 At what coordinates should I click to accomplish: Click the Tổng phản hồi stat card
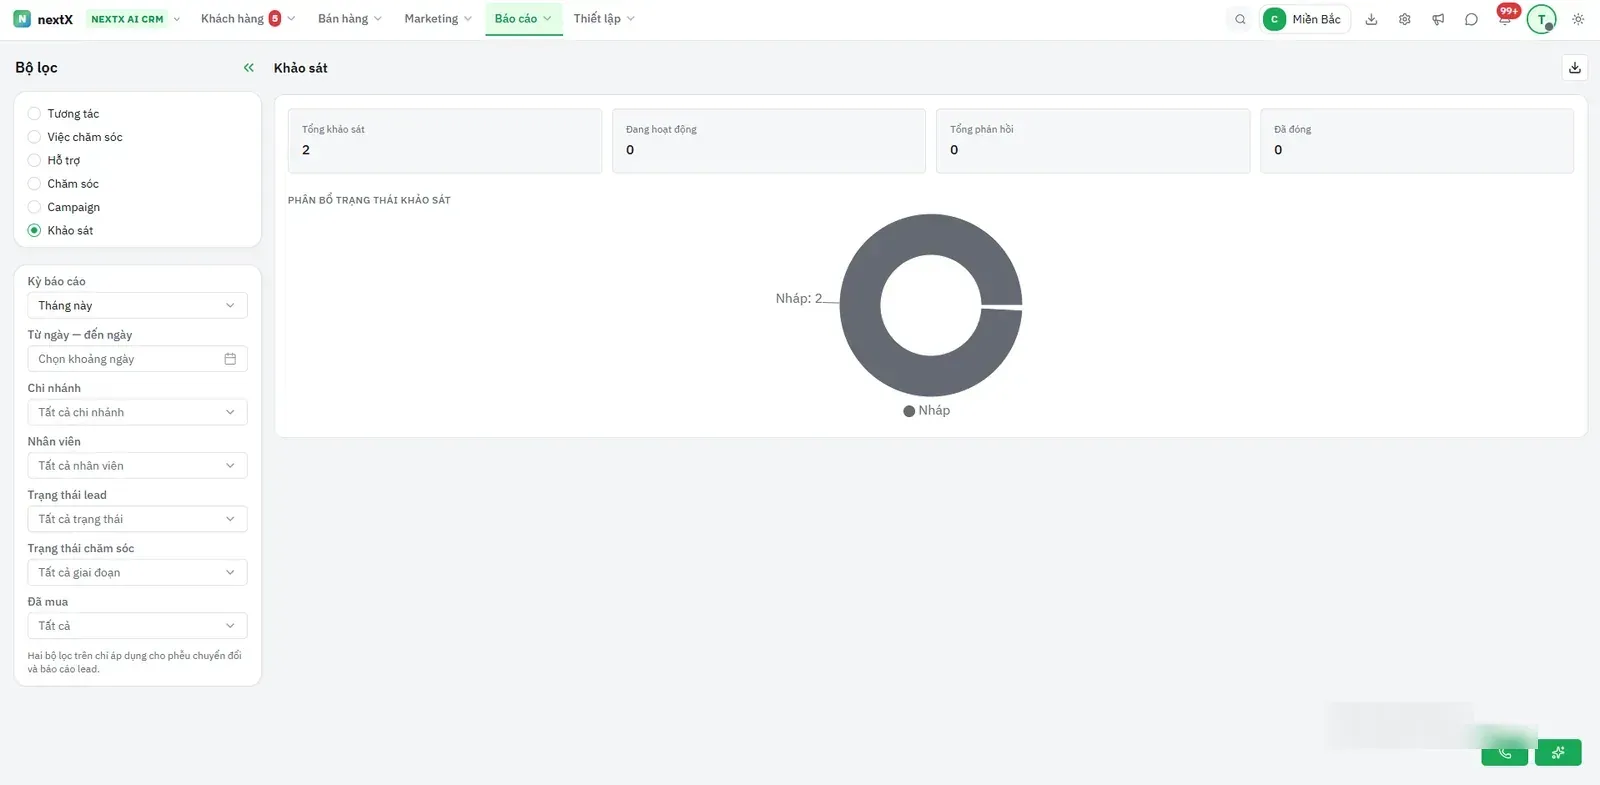1093,141
